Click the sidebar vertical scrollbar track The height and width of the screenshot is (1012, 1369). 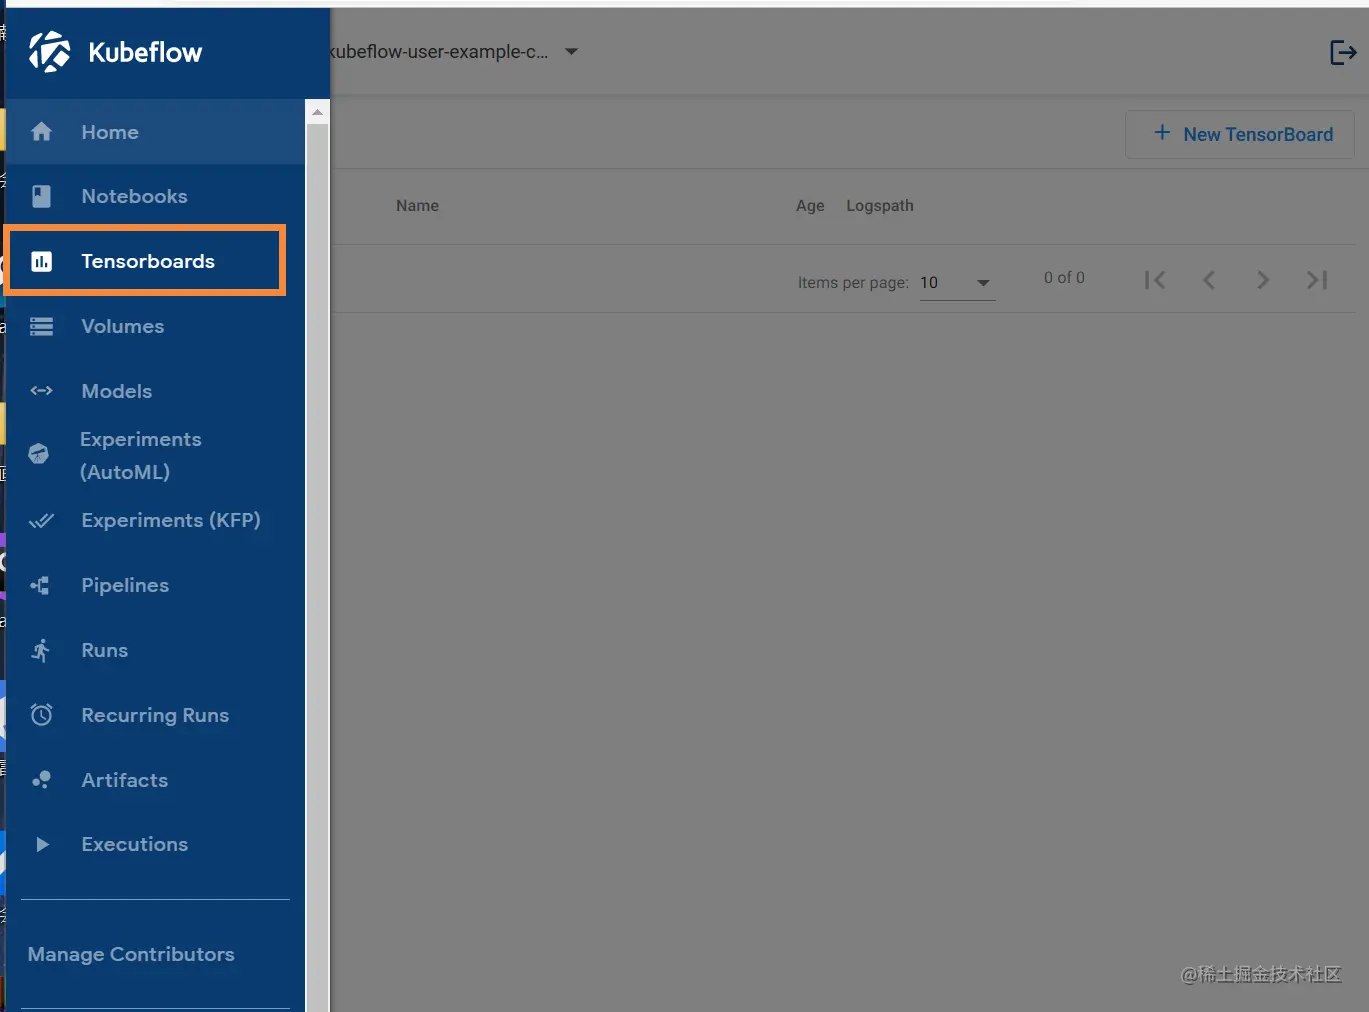[317, 567]
